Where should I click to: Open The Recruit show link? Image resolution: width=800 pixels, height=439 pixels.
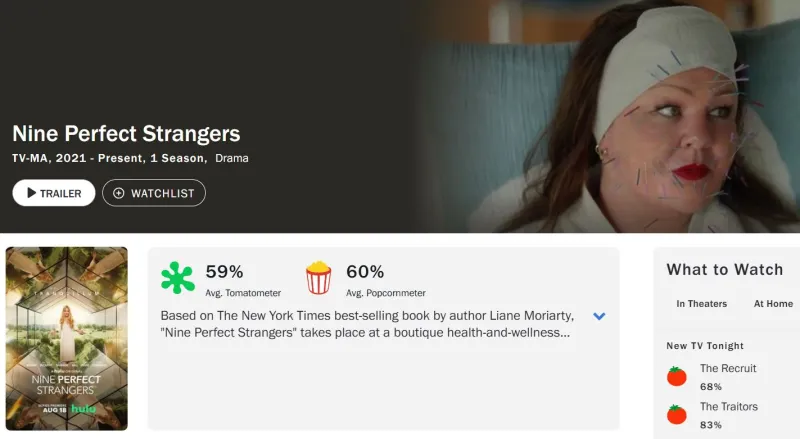pyautogui.click(x=728, y=368)
